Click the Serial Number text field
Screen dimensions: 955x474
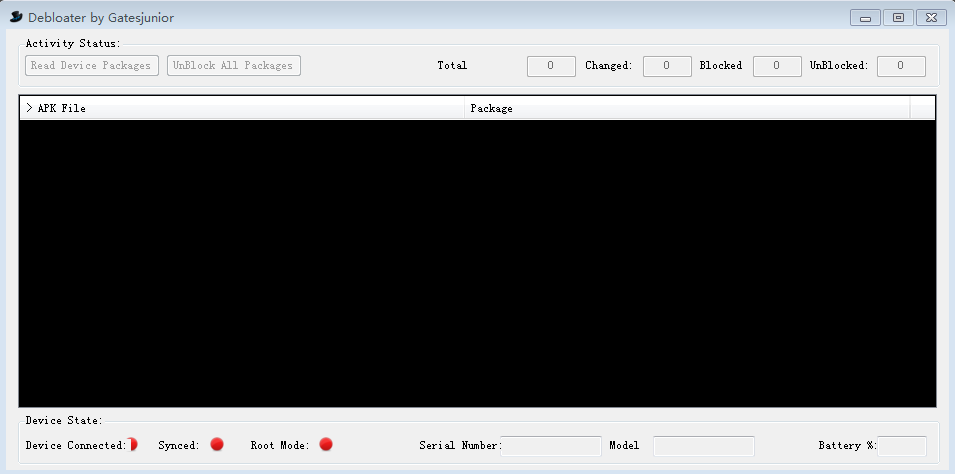[x=551, y=446]
